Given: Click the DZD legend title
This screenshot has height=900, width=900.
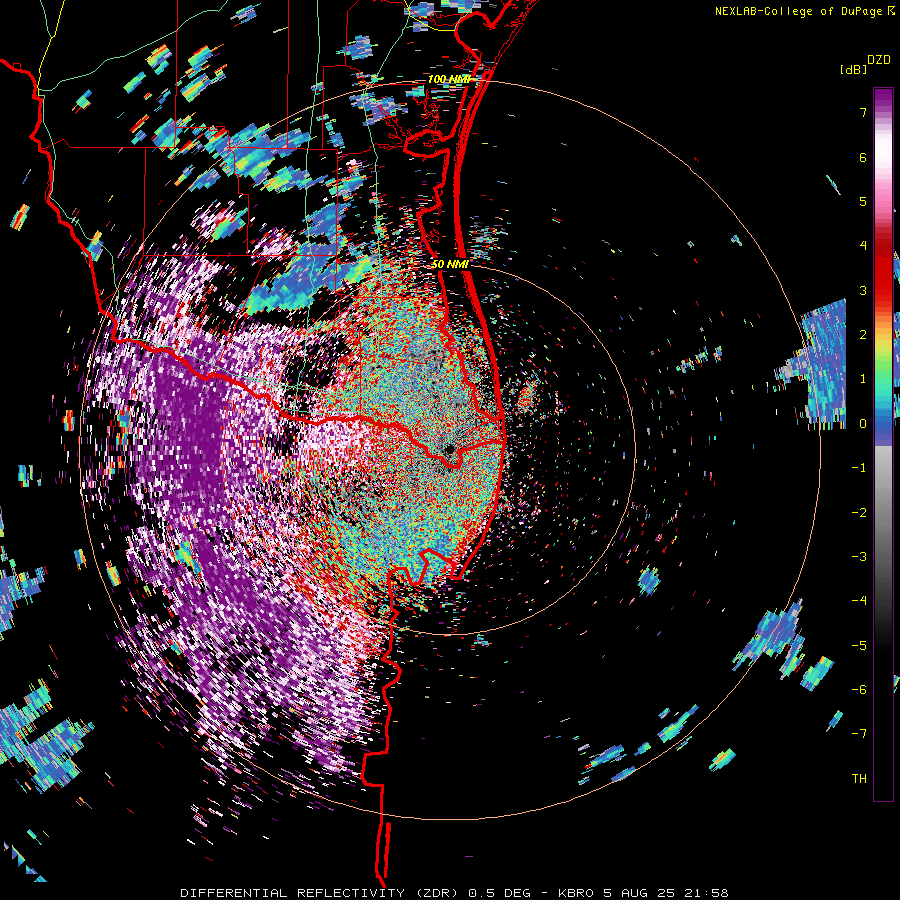Looking at the screenshot, I should 879,60.
